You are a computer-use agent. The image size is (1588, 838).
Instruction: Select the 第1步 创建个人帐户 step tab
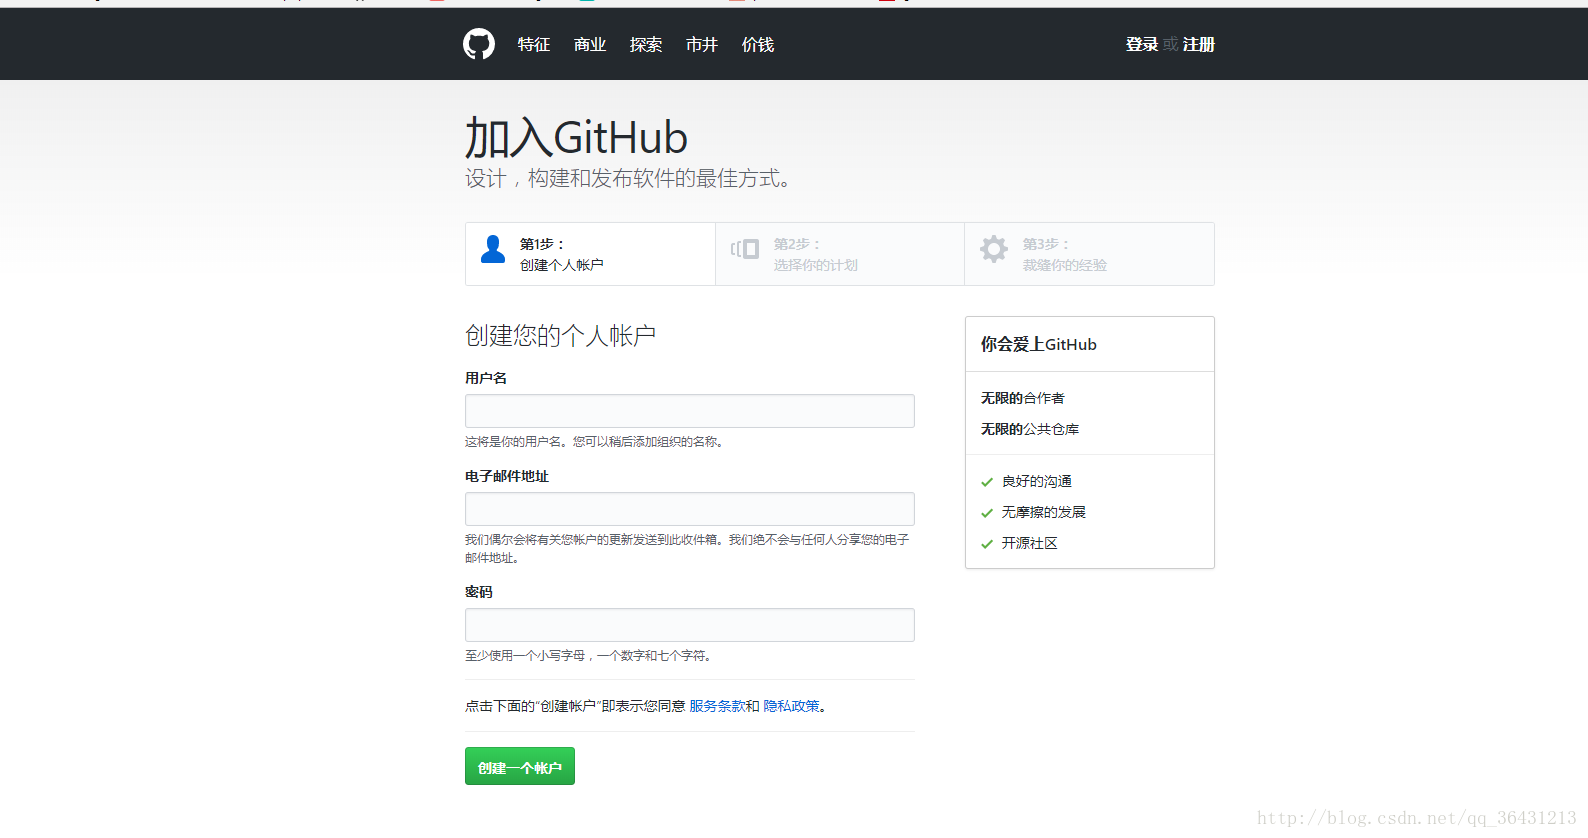click(590, 254)
